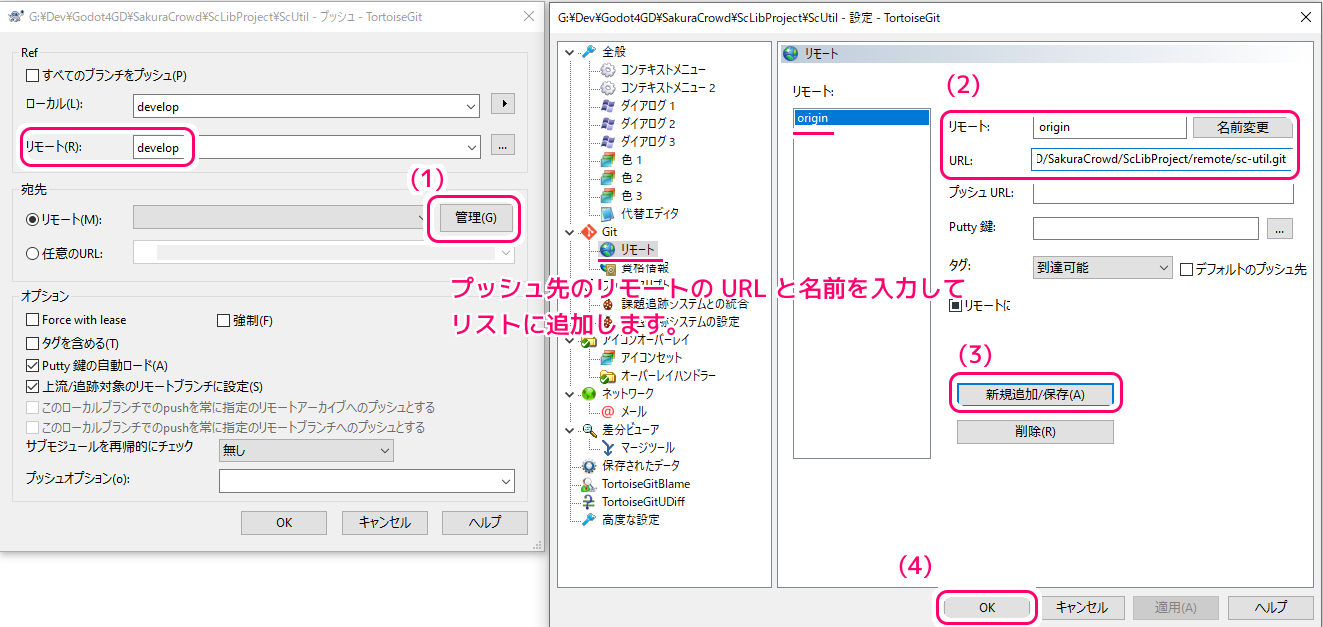Image resolution: width=1323 pixels, height=627 pixels.
Task: Click the ネットワーク green globe icon
Action: (x=589, y=394)
